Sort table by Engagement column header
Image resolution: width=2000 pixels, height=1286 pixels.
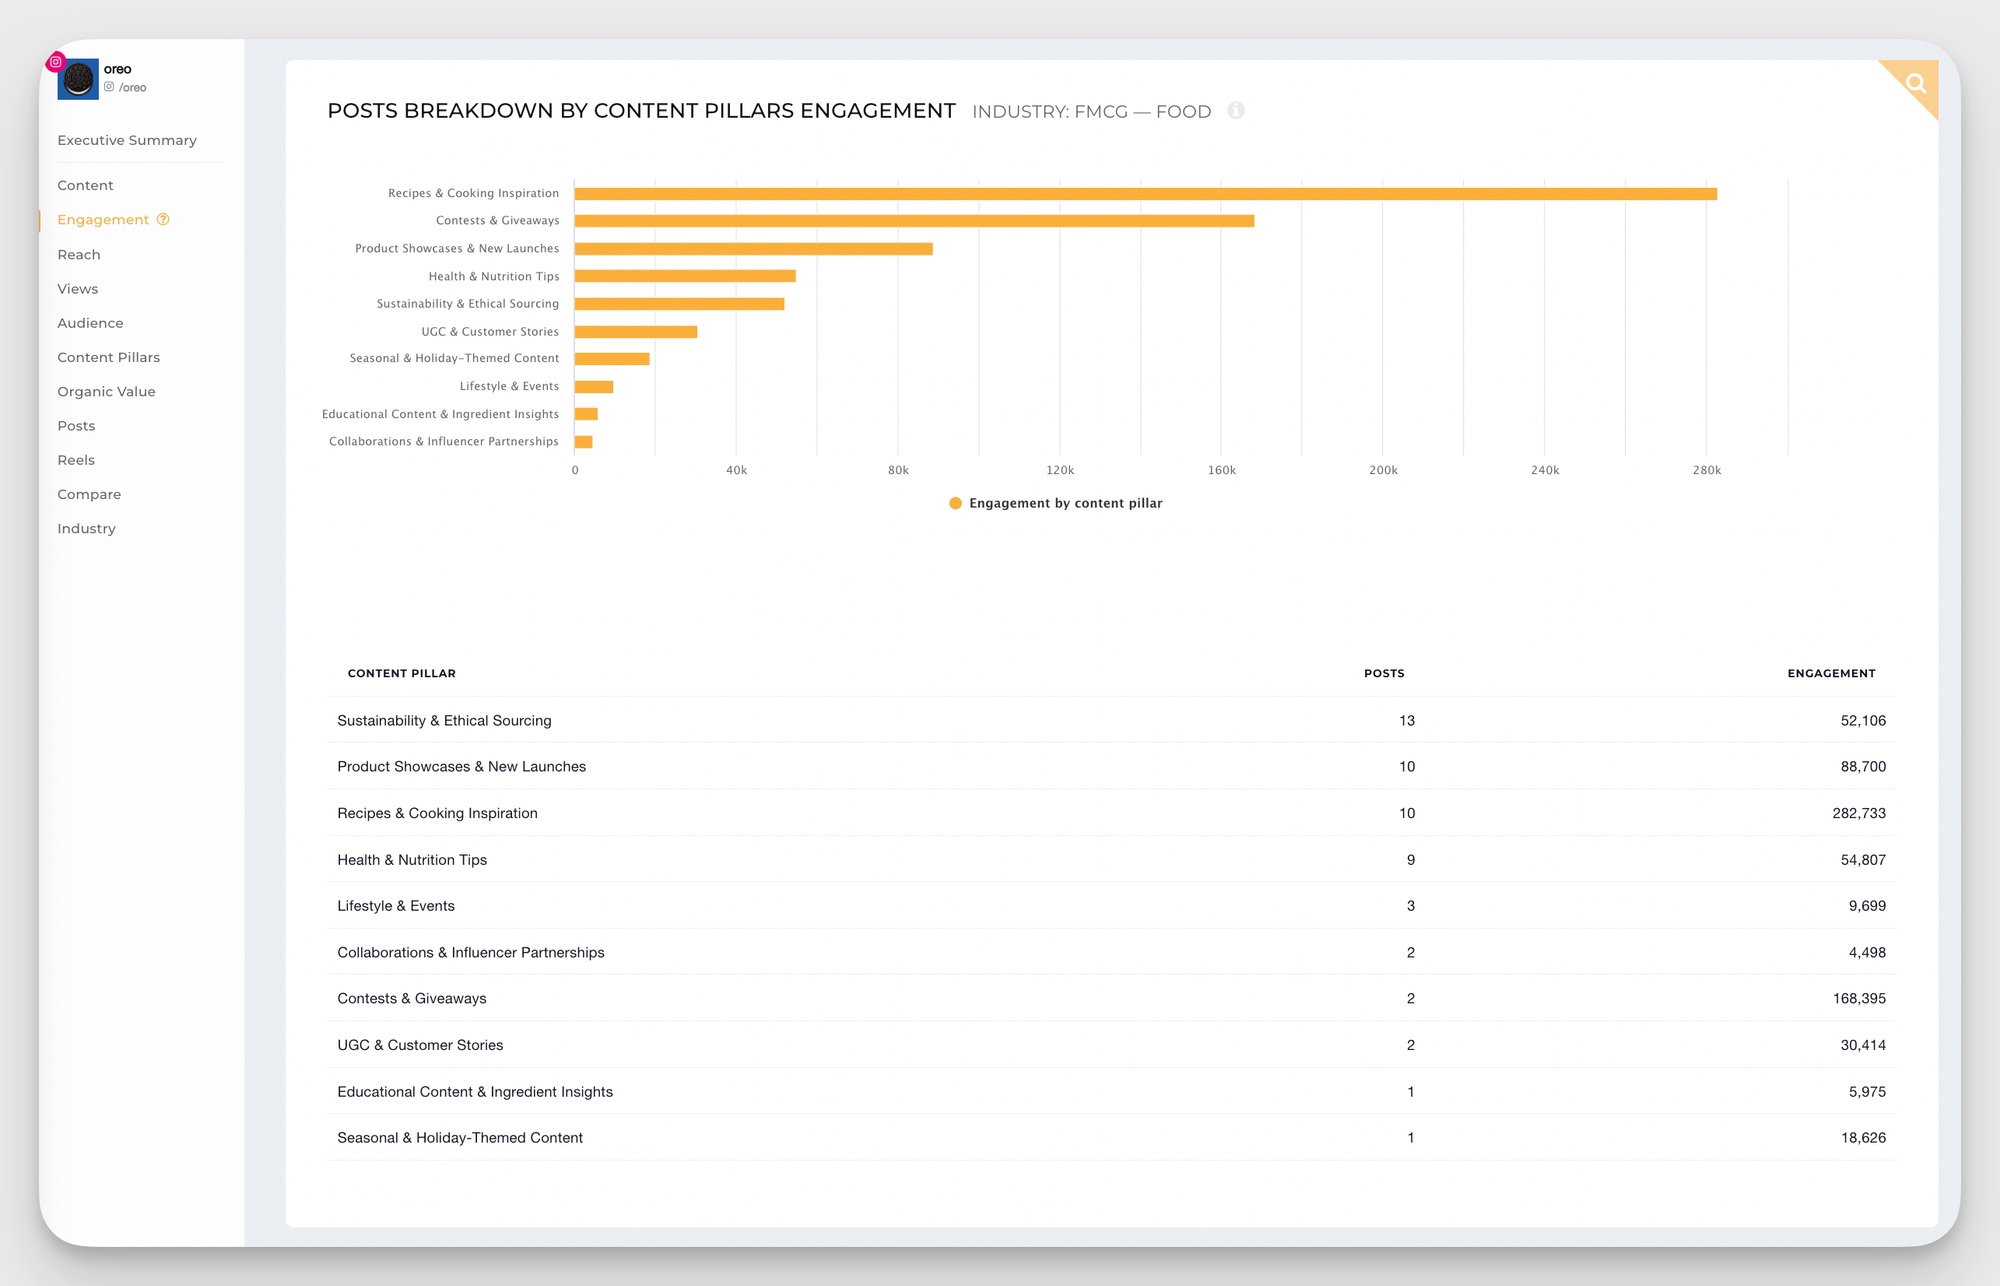(x=1830, y=673)
